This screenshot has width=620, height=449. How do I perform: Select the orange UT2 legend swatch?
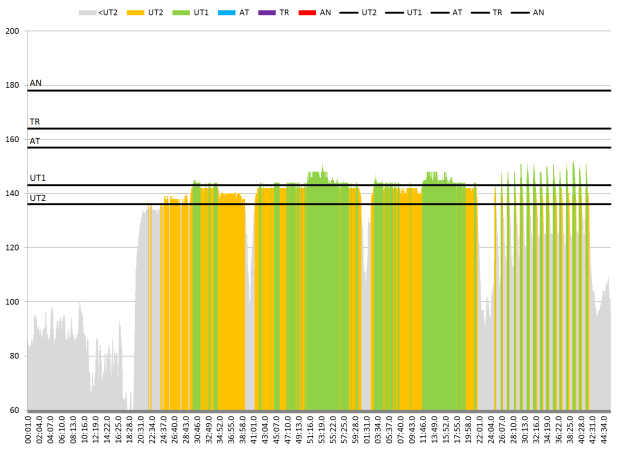tap(135, 13)
